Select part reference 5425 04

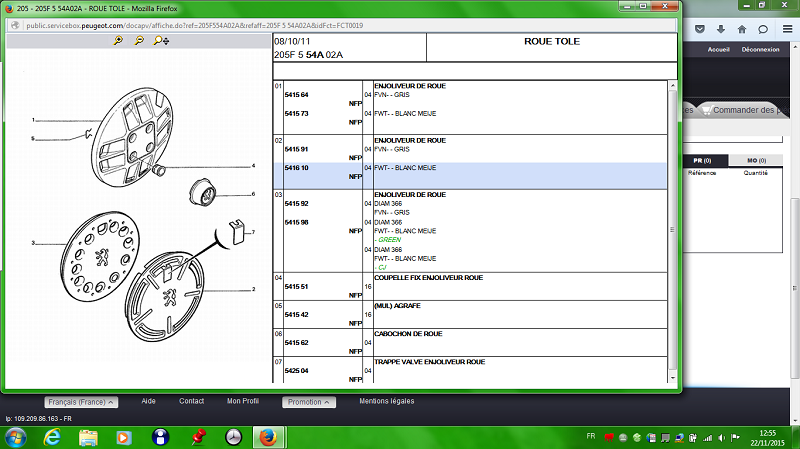click(x=296, y=370)
